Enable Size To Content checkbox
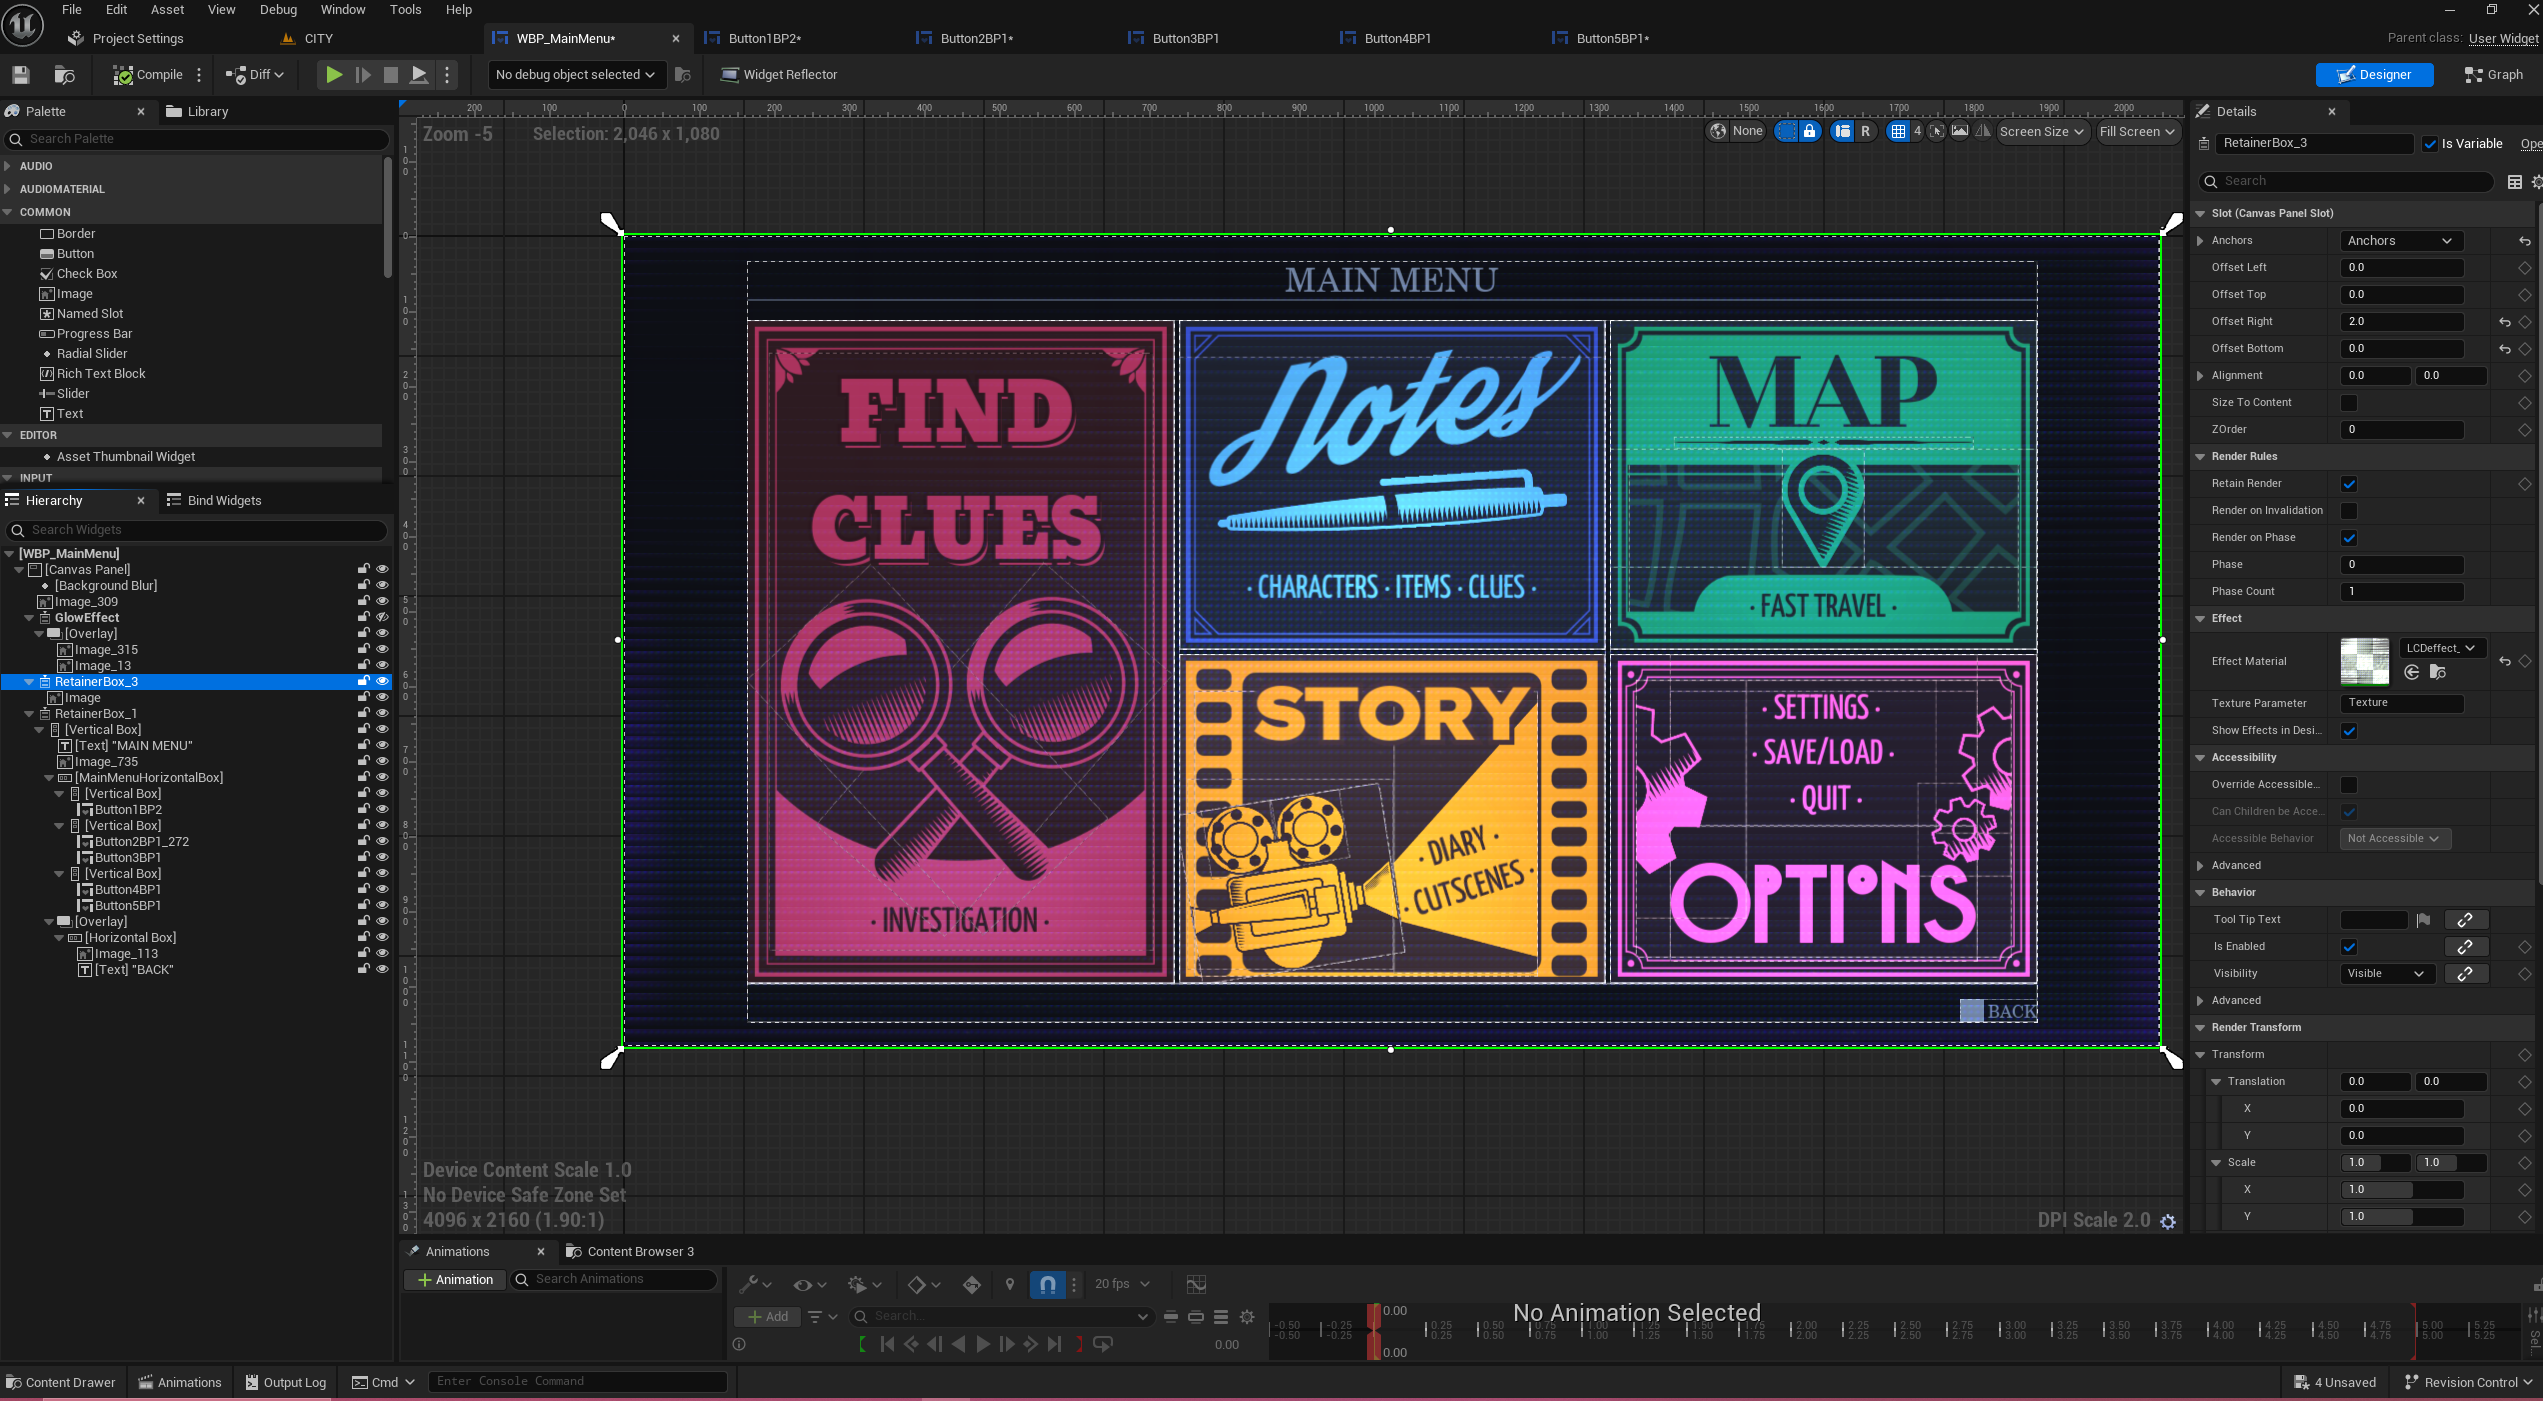The height and width of the screenshot is (1401, 2543). 2349,403
